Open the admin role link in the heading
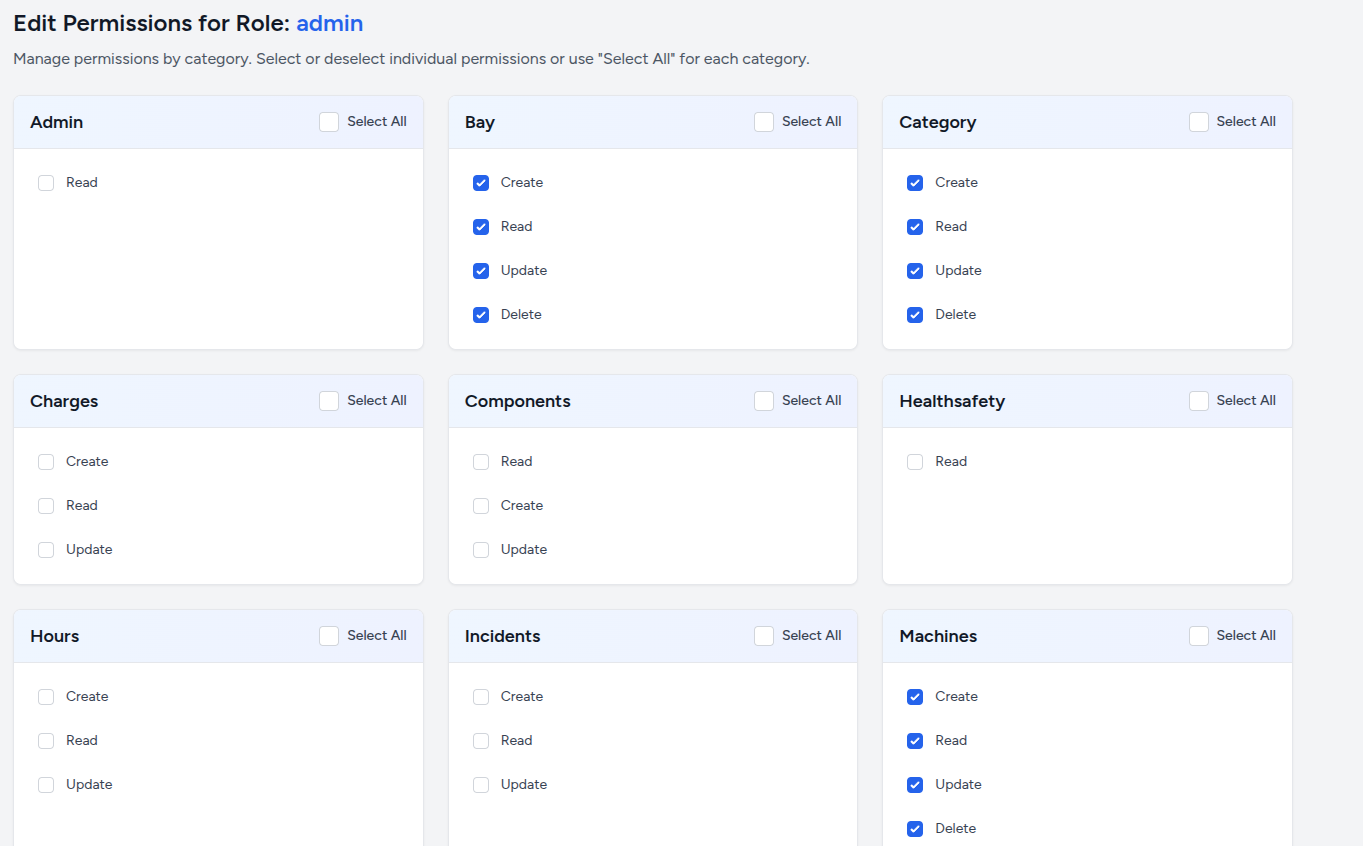Screen dimensions: 1363x846 pyautogui.click(x=329, y=23)
